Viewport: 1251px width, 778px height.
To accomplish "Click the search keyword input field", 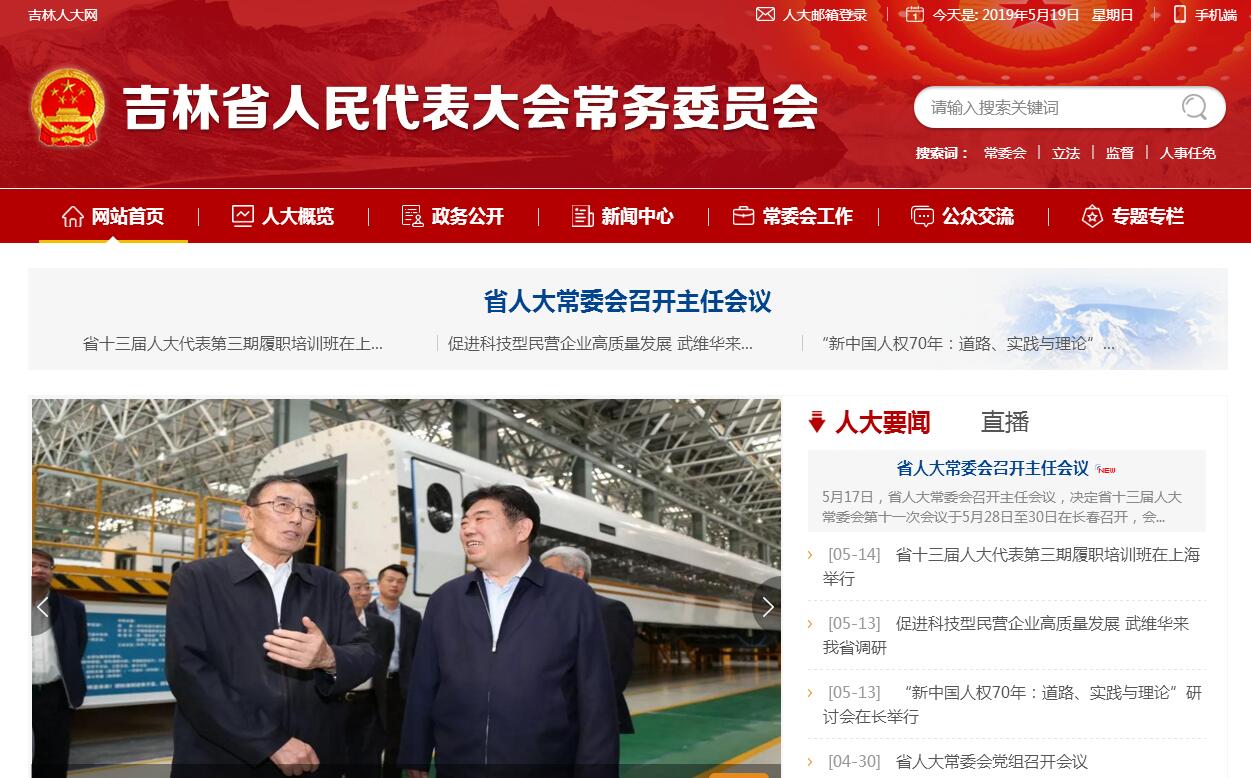I will 1050,107.
